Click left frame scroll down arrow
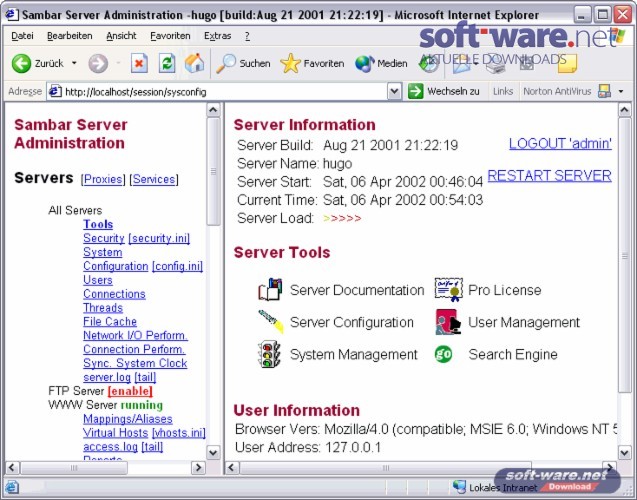This screenshot has width=637, height=500. click(213, 452)
